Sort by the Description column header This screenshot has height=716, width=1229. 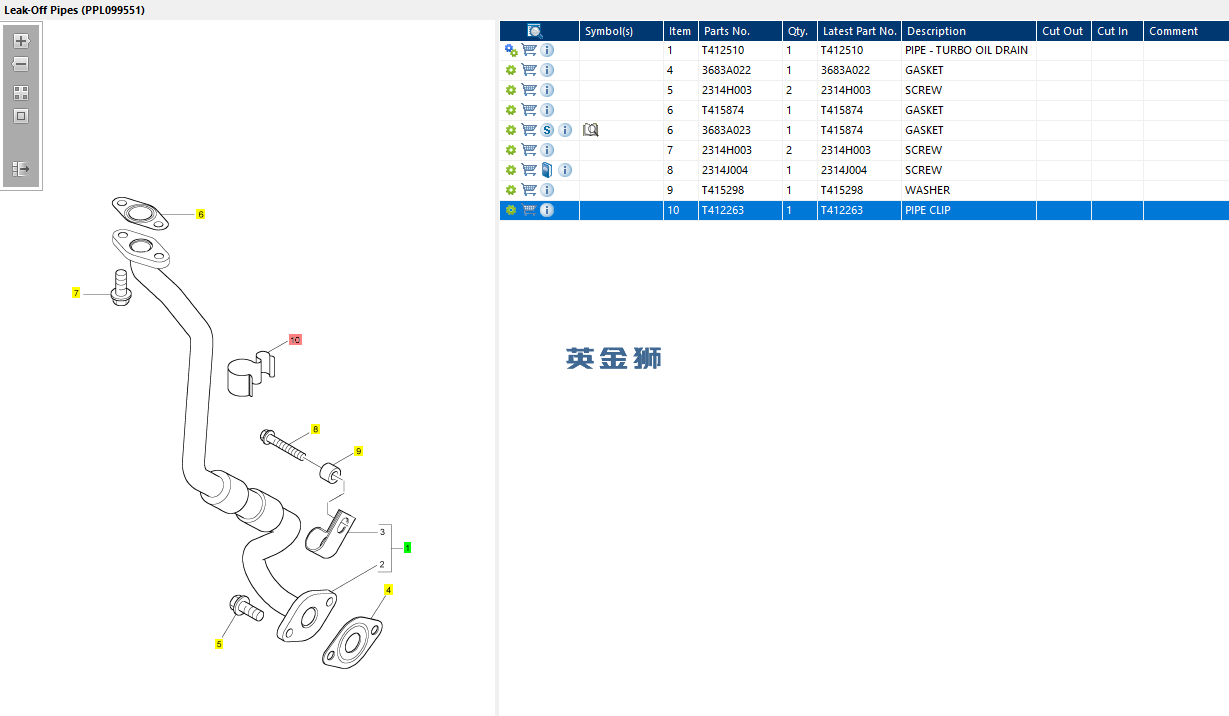point(969,31)
